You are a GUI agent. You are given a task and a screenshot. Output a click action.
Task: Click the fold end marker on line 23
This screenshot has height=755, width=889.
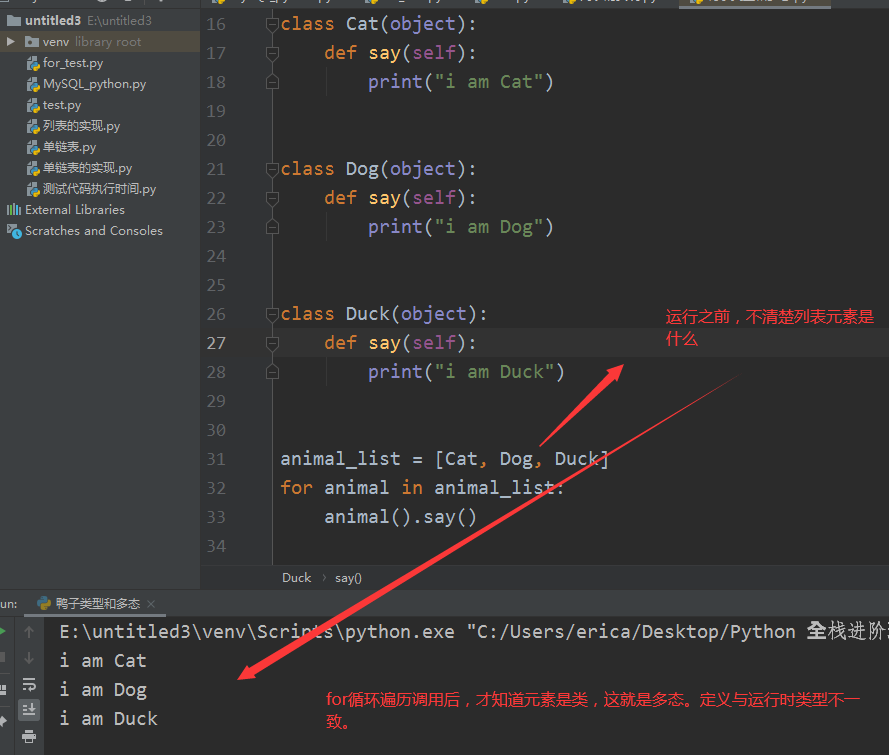click(272, 227)
